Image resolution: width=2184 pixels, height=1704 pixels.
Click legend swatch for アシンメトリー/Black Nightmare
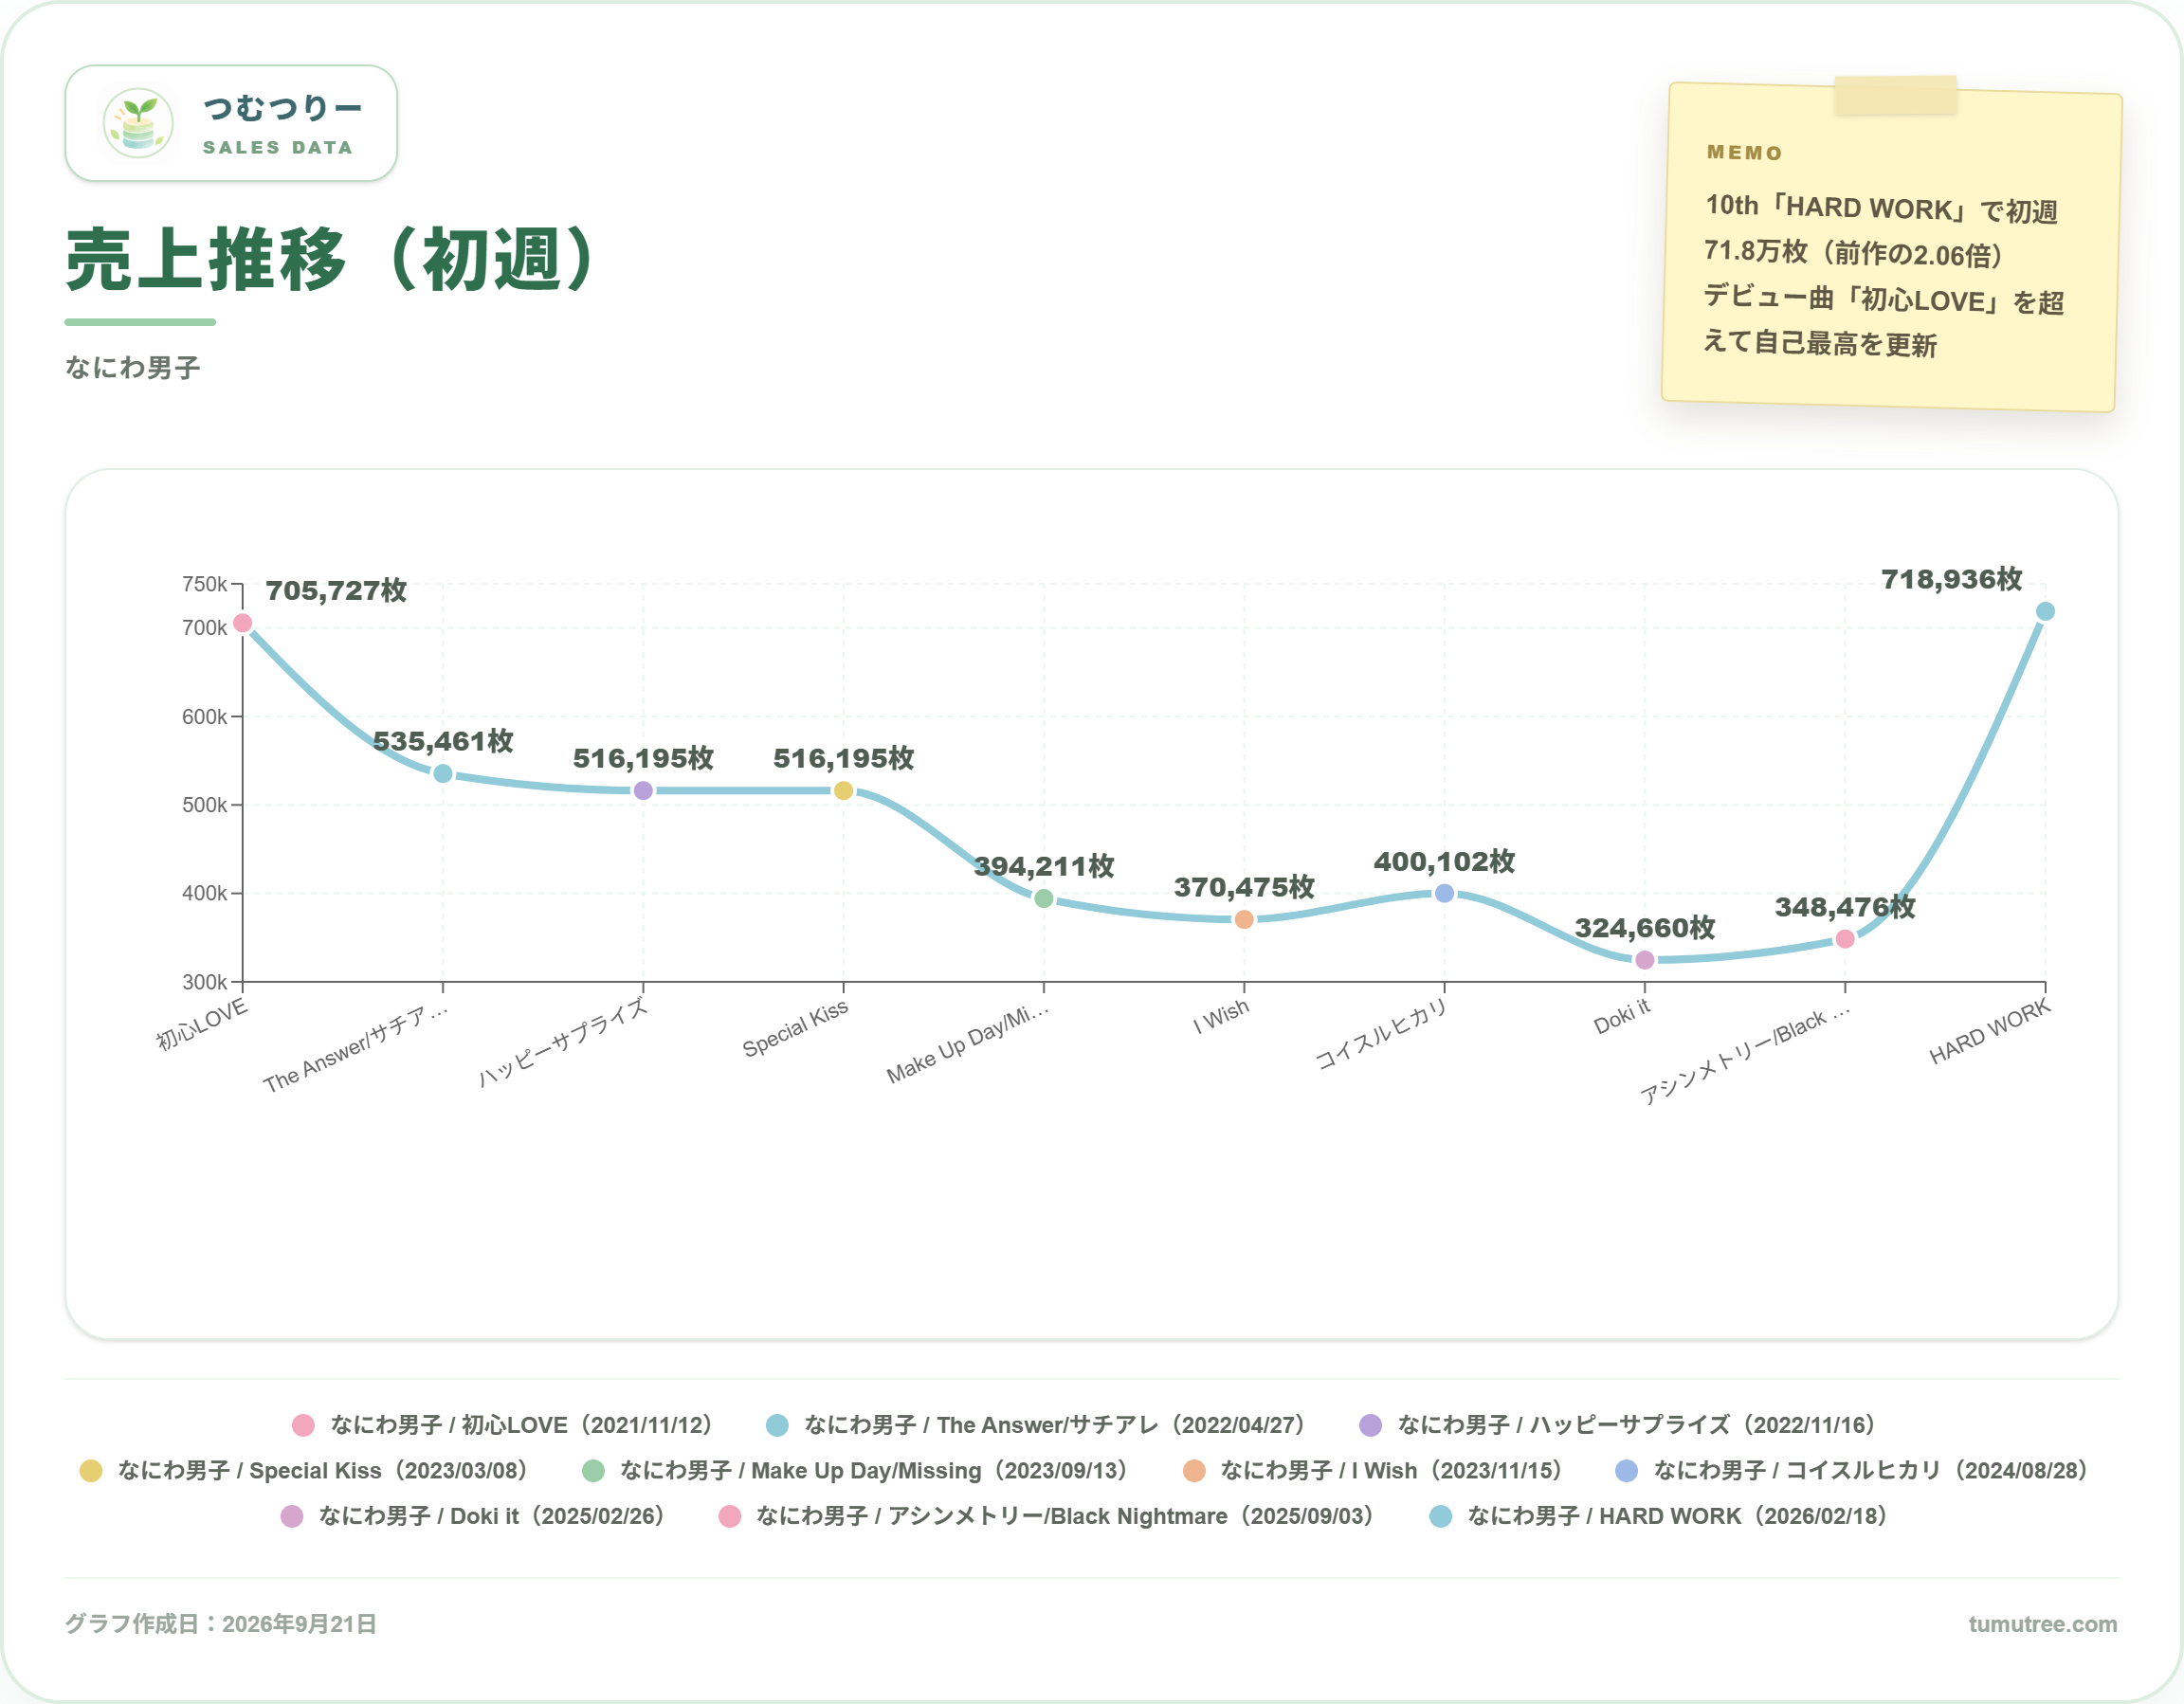730,1517
